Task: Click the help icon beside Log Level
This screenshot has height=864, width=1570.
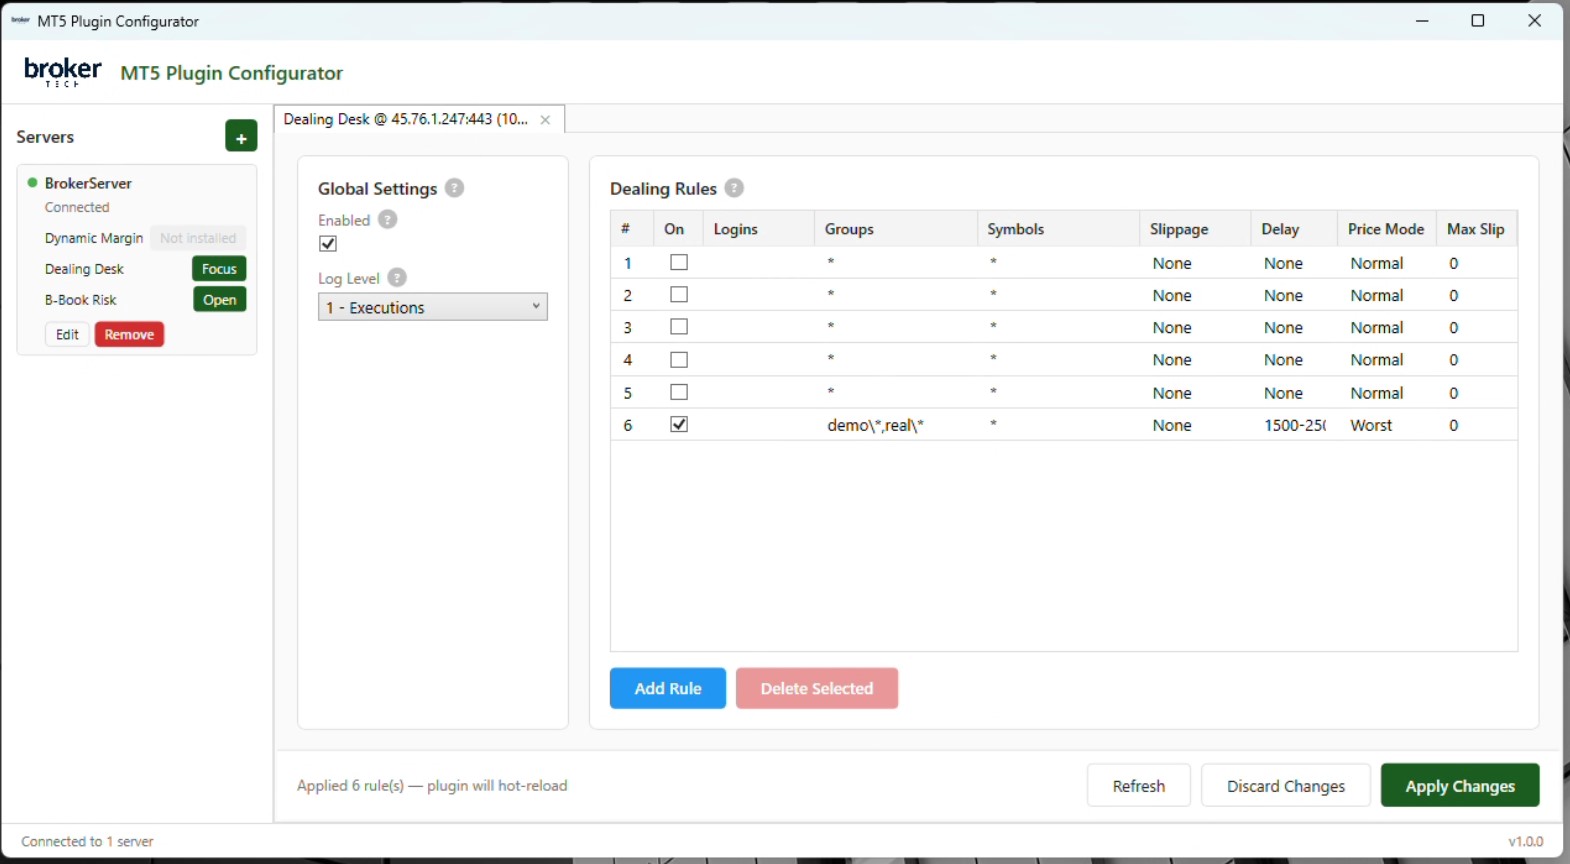Action: coord(397,278)
